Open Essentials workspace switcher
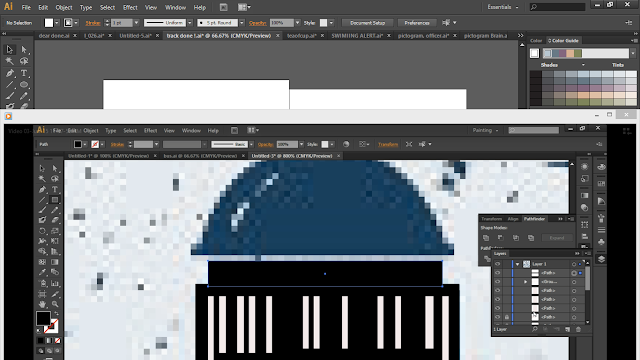 coord(503,7)
